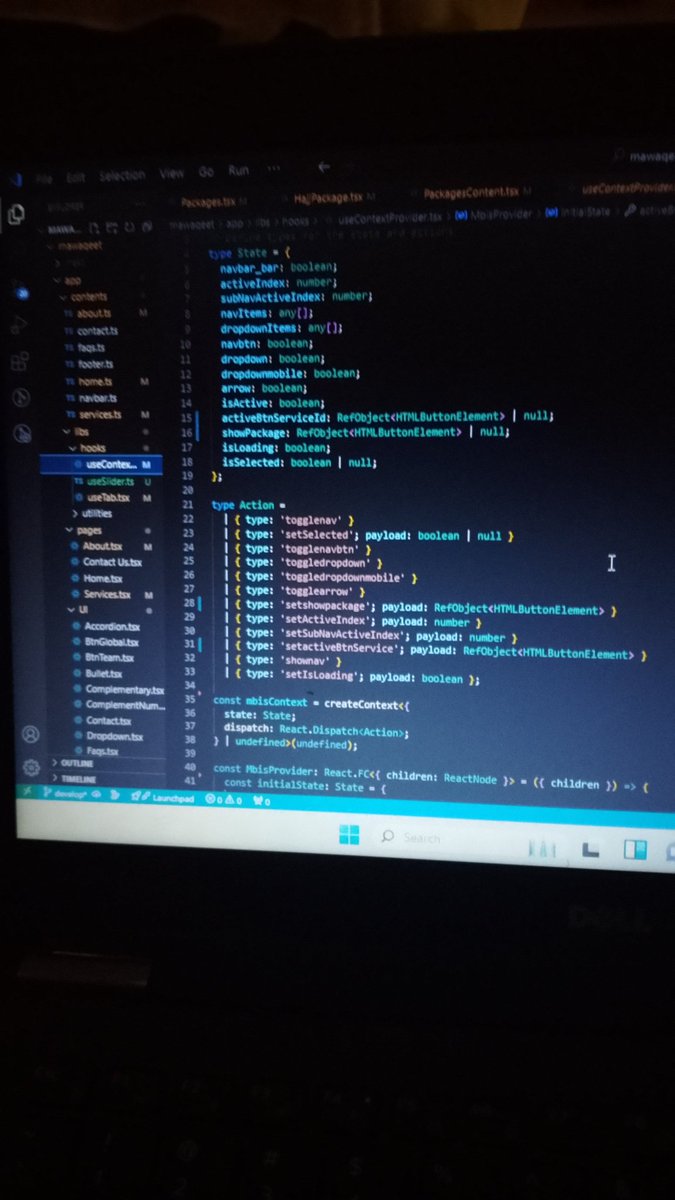Image resolution: width=675 pixels, height=1200 pixels.
Task: Open the Run menu
Action: click(238, 171)
